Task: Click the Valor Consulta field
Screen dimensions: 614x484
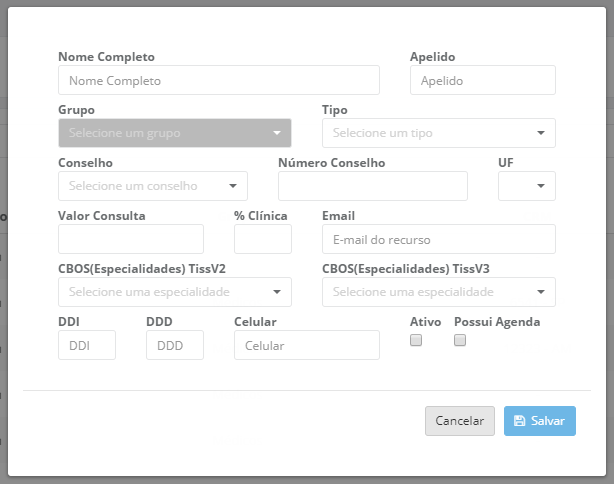Action: (131, 239)
